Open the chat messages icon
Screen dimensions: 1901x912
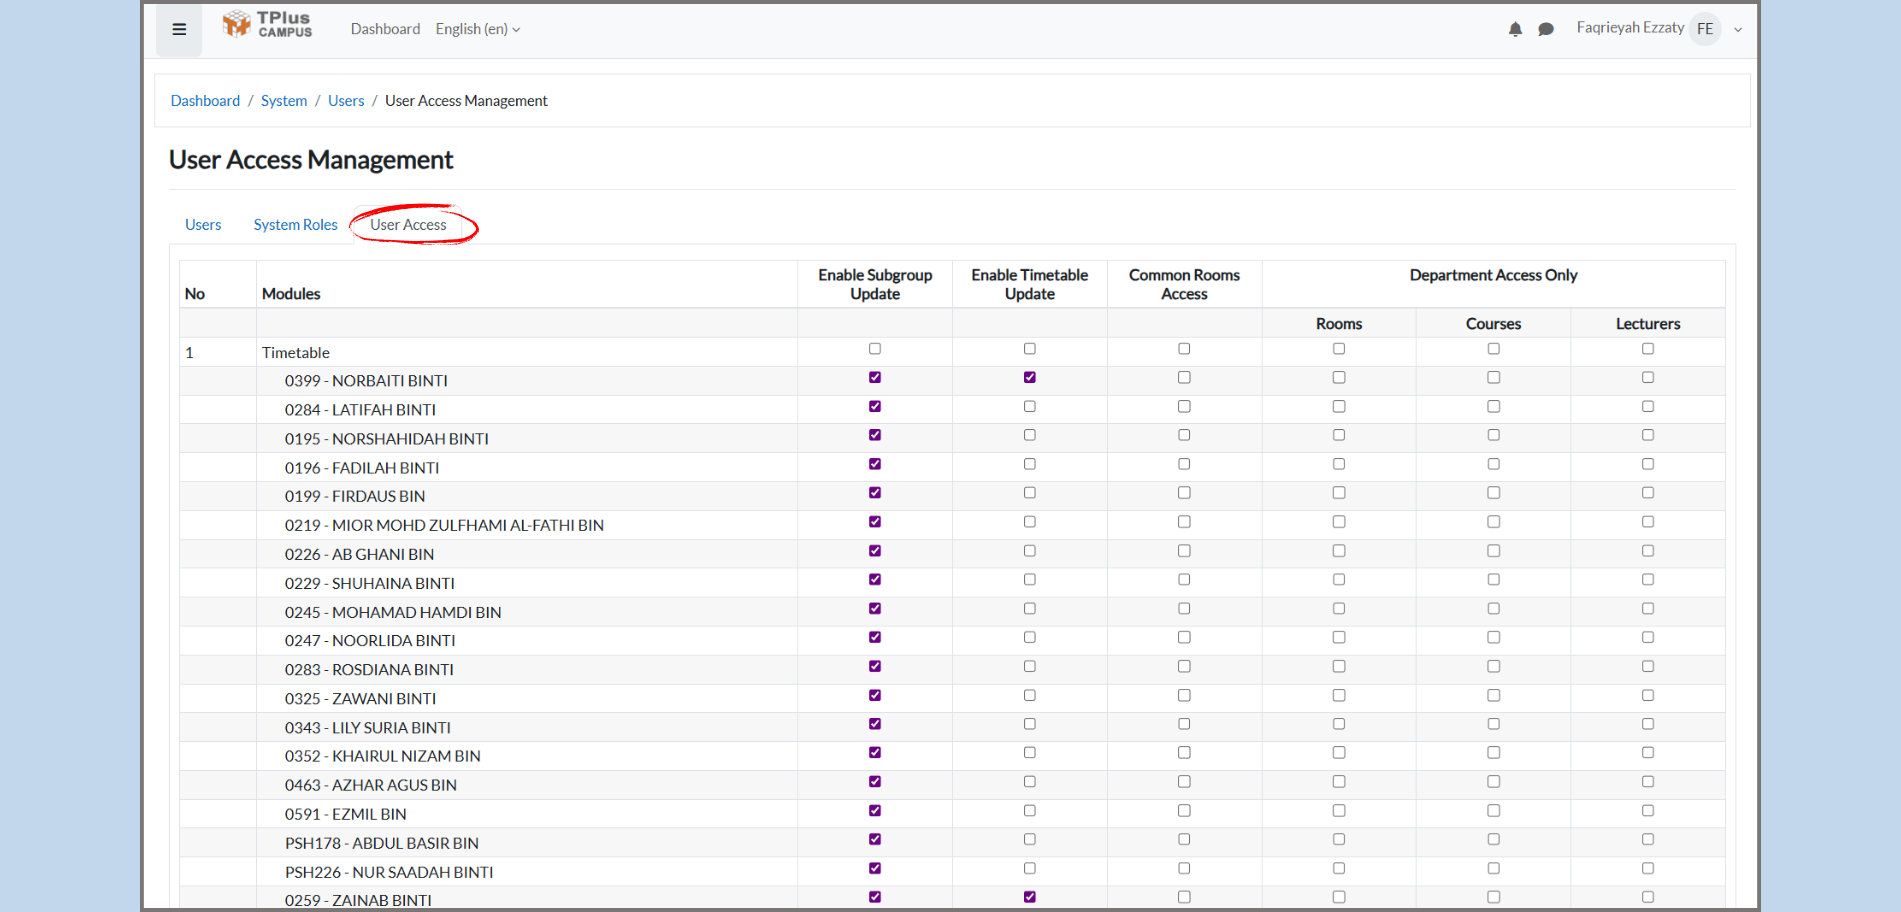pyautogui.click(x=1546, y=29)
